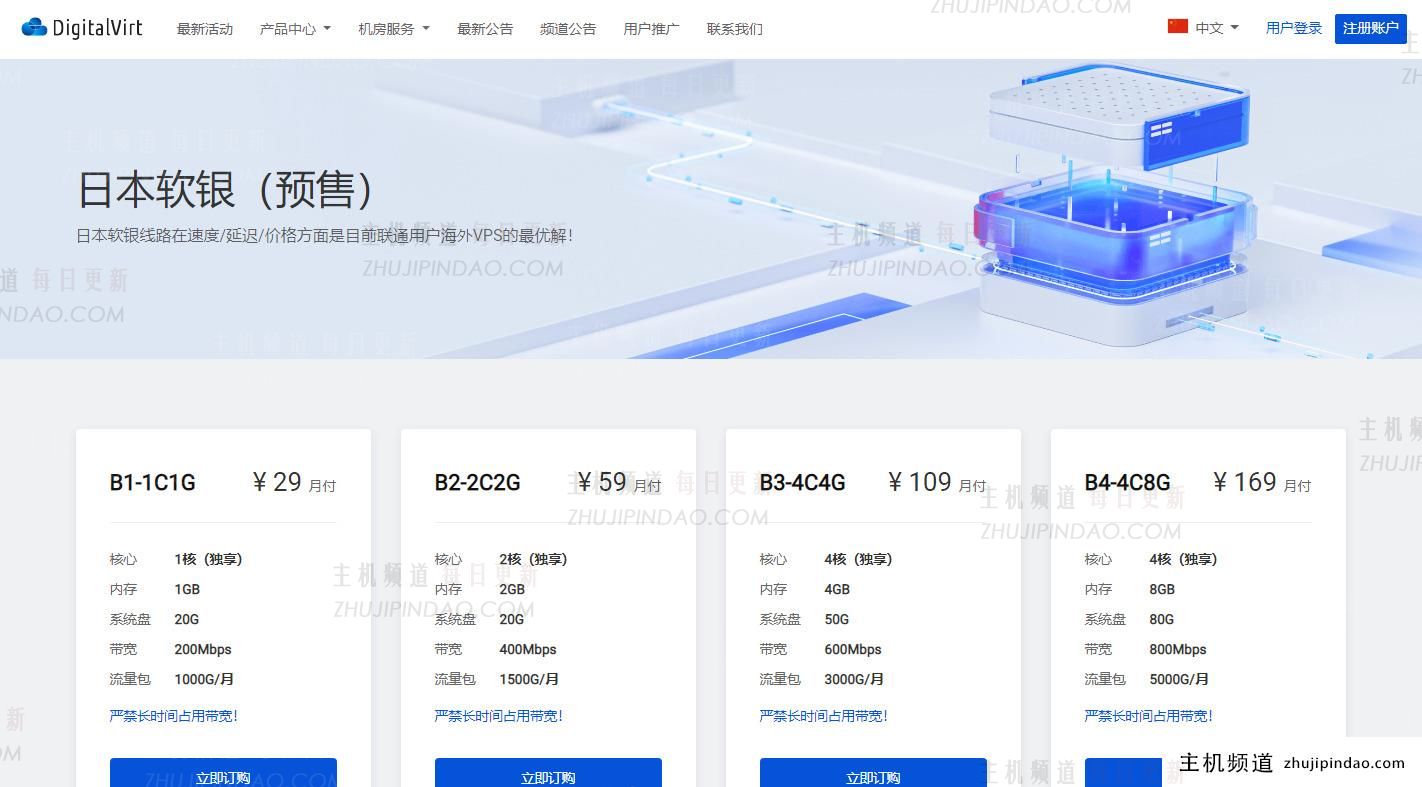
Task: Order the B1-1C1G plan with 立即订购
Action: pos(223,773)
